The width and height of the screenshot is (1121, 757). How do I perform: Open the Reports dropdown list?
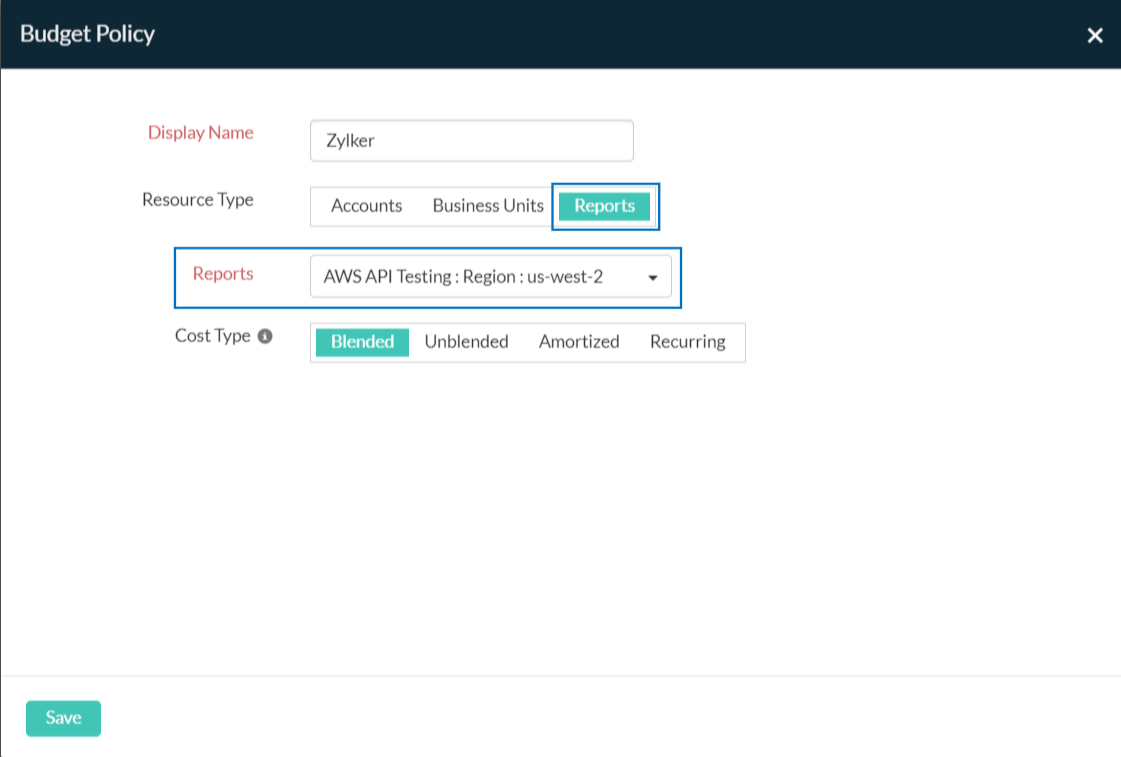[490, 277]
